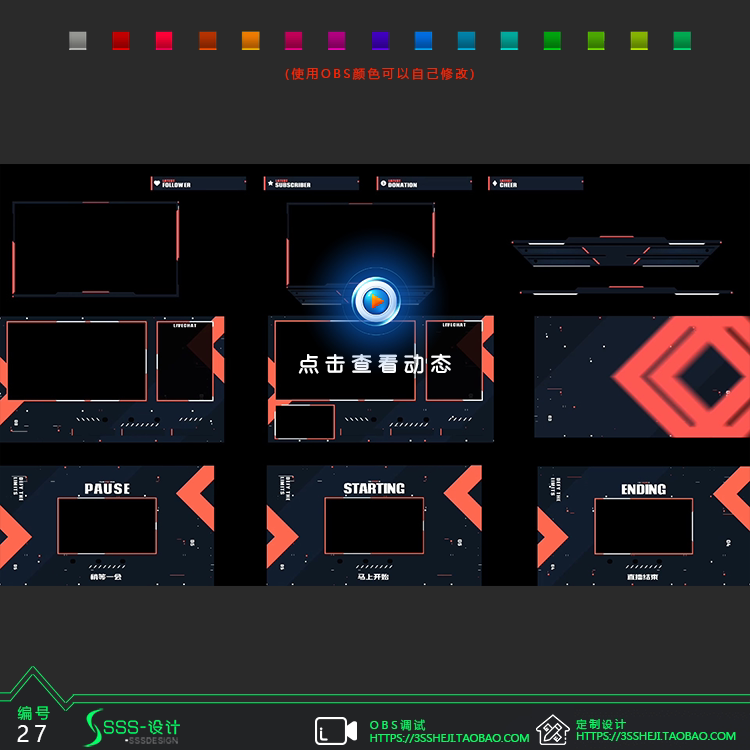Open the 定制设计 taobao link
Viewport: 750px width, 750px height.
tap(656, 736)
